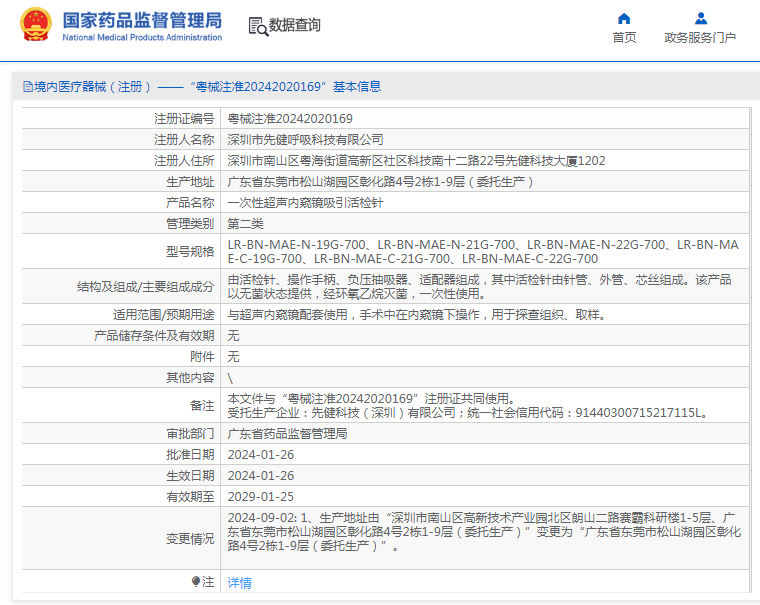Screen dimensions: 760x605
Task: Click the 适用范围/预期用途 label
Action: (163, 315)
